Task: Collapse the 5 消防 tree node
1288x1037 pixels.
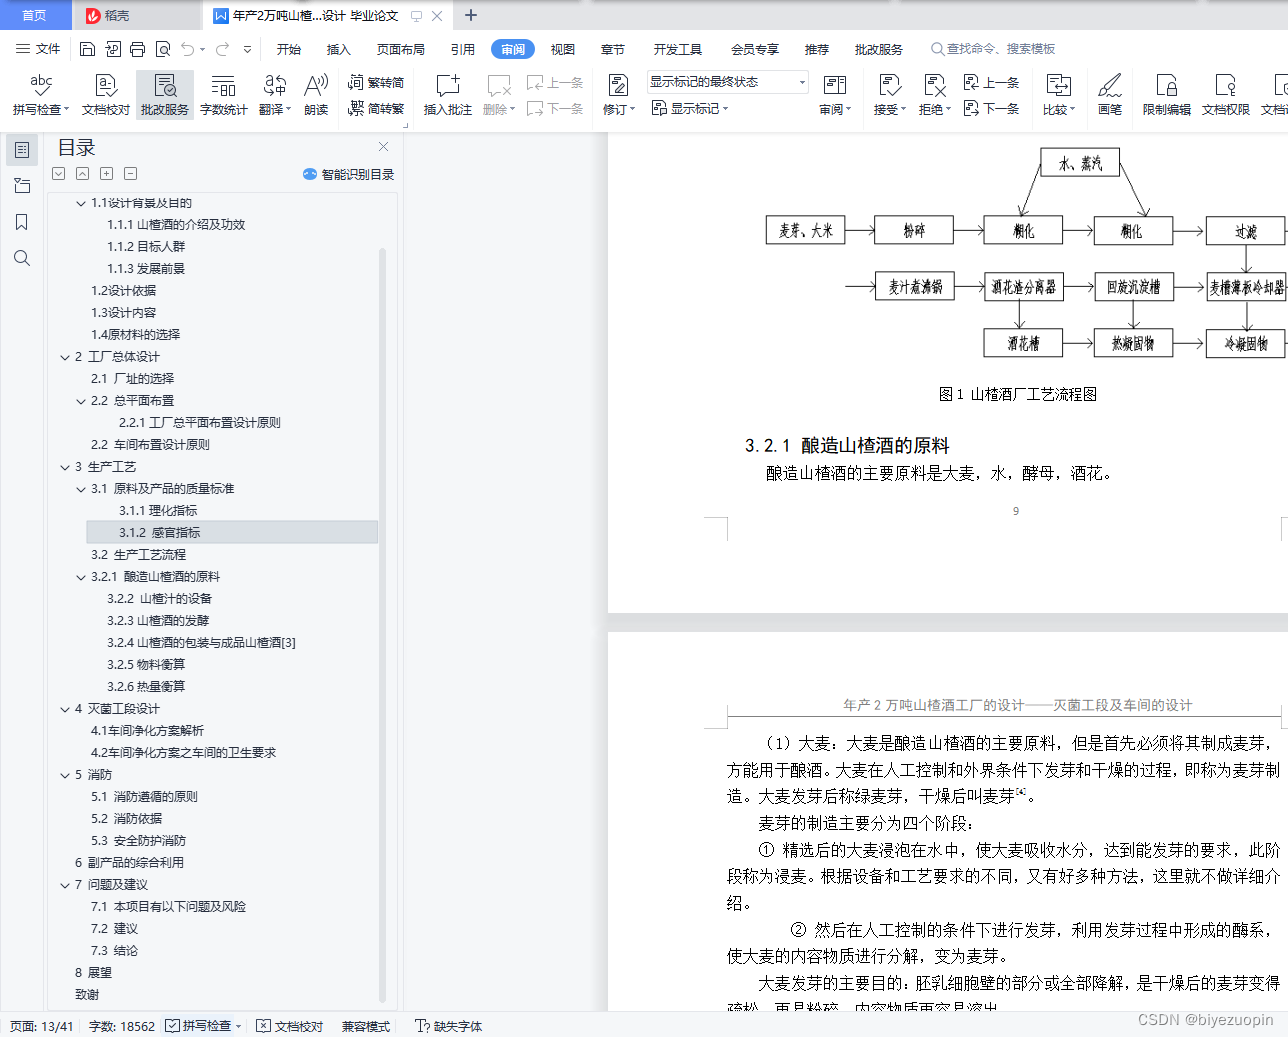Action: [x=65, y=775]
